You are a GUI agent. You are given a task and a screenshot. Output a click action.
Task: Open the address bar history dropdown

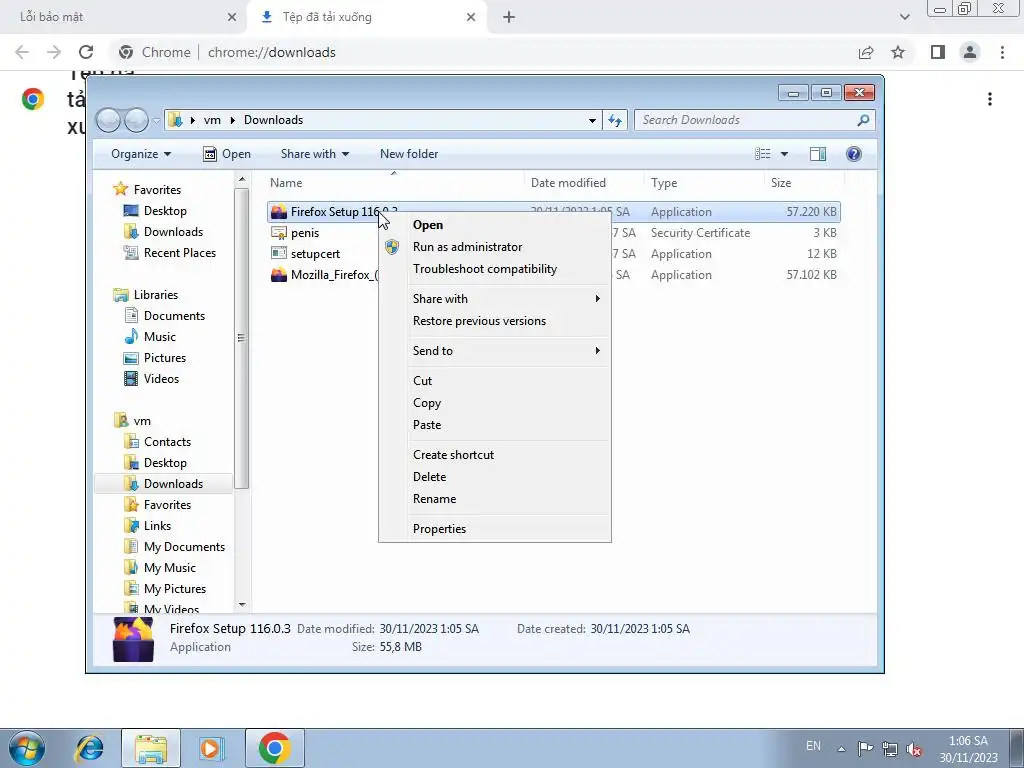coord(592,120)
